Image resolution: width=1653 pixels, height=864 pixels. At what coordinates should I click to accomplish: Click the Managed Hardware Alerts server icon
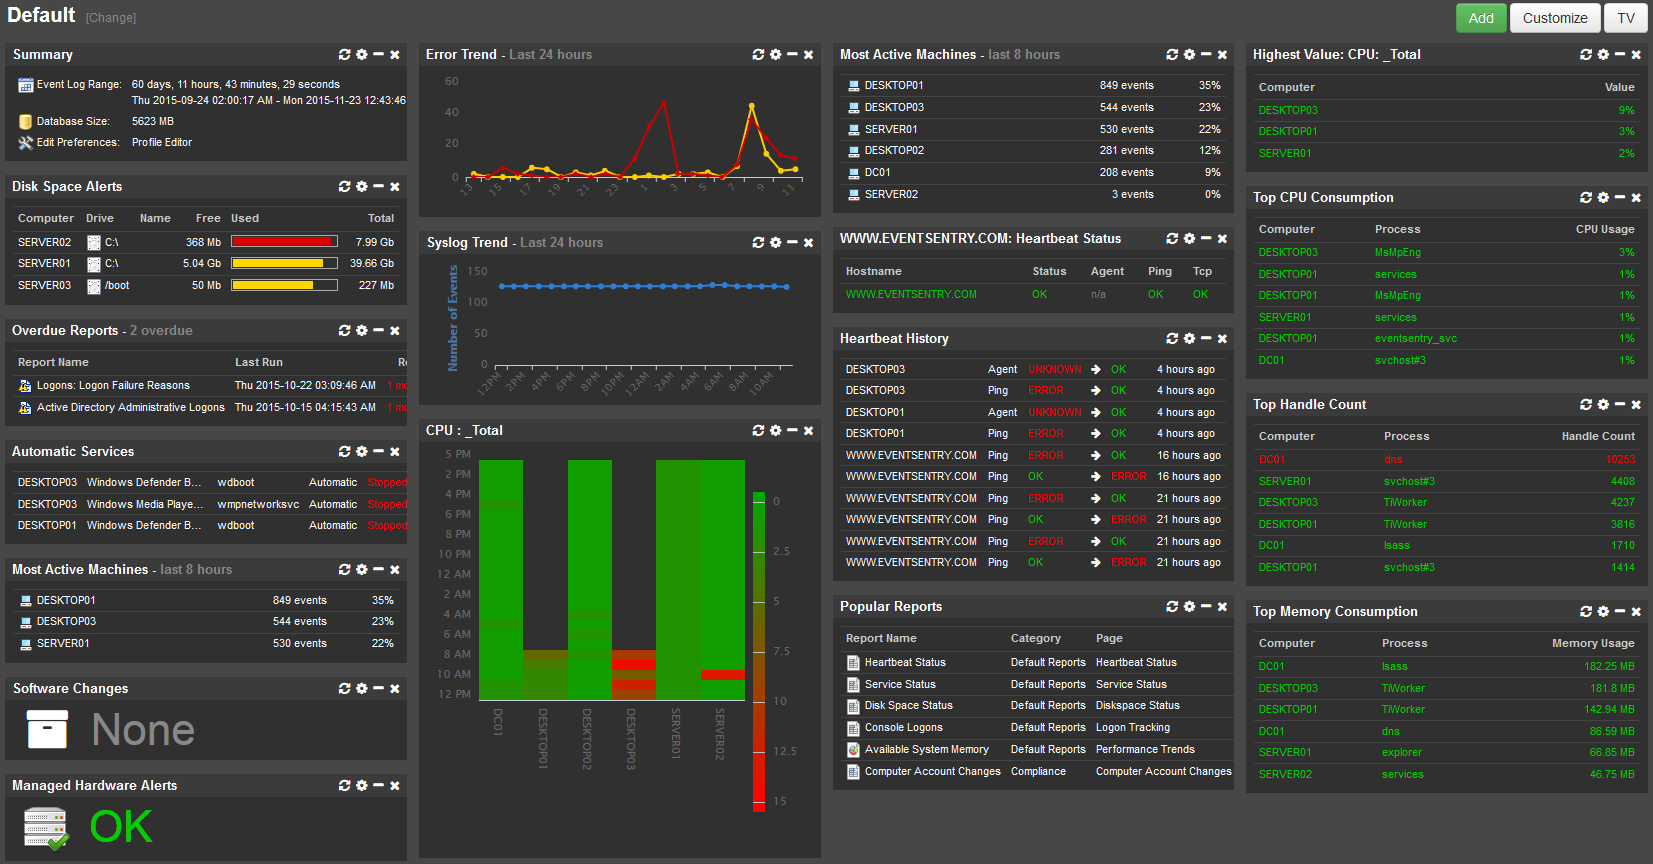46,828
